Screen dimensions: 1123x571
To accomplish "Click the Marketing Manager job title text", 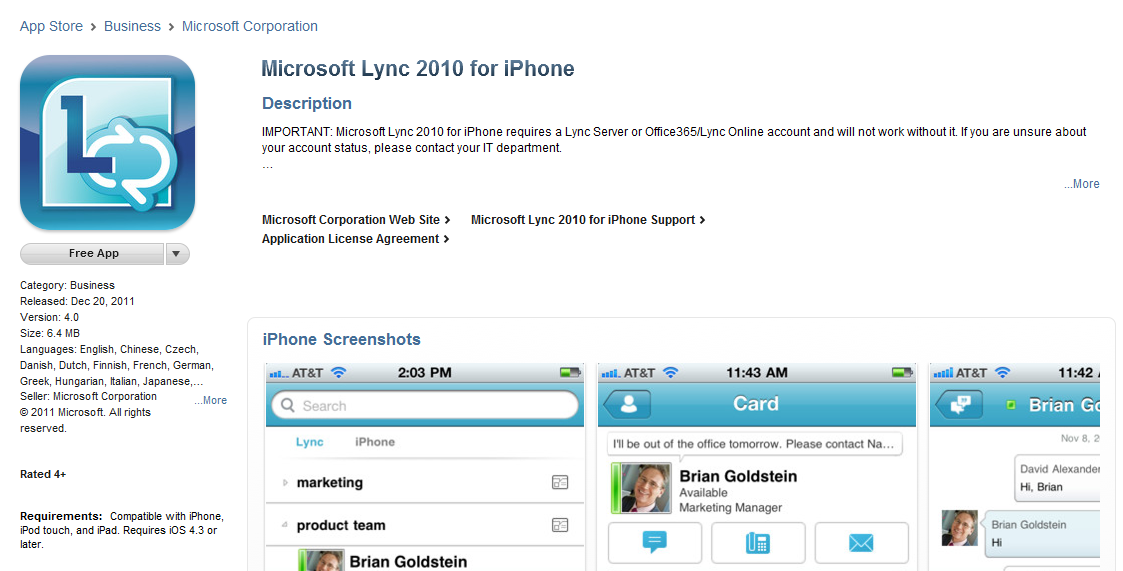I will point(731,508).
